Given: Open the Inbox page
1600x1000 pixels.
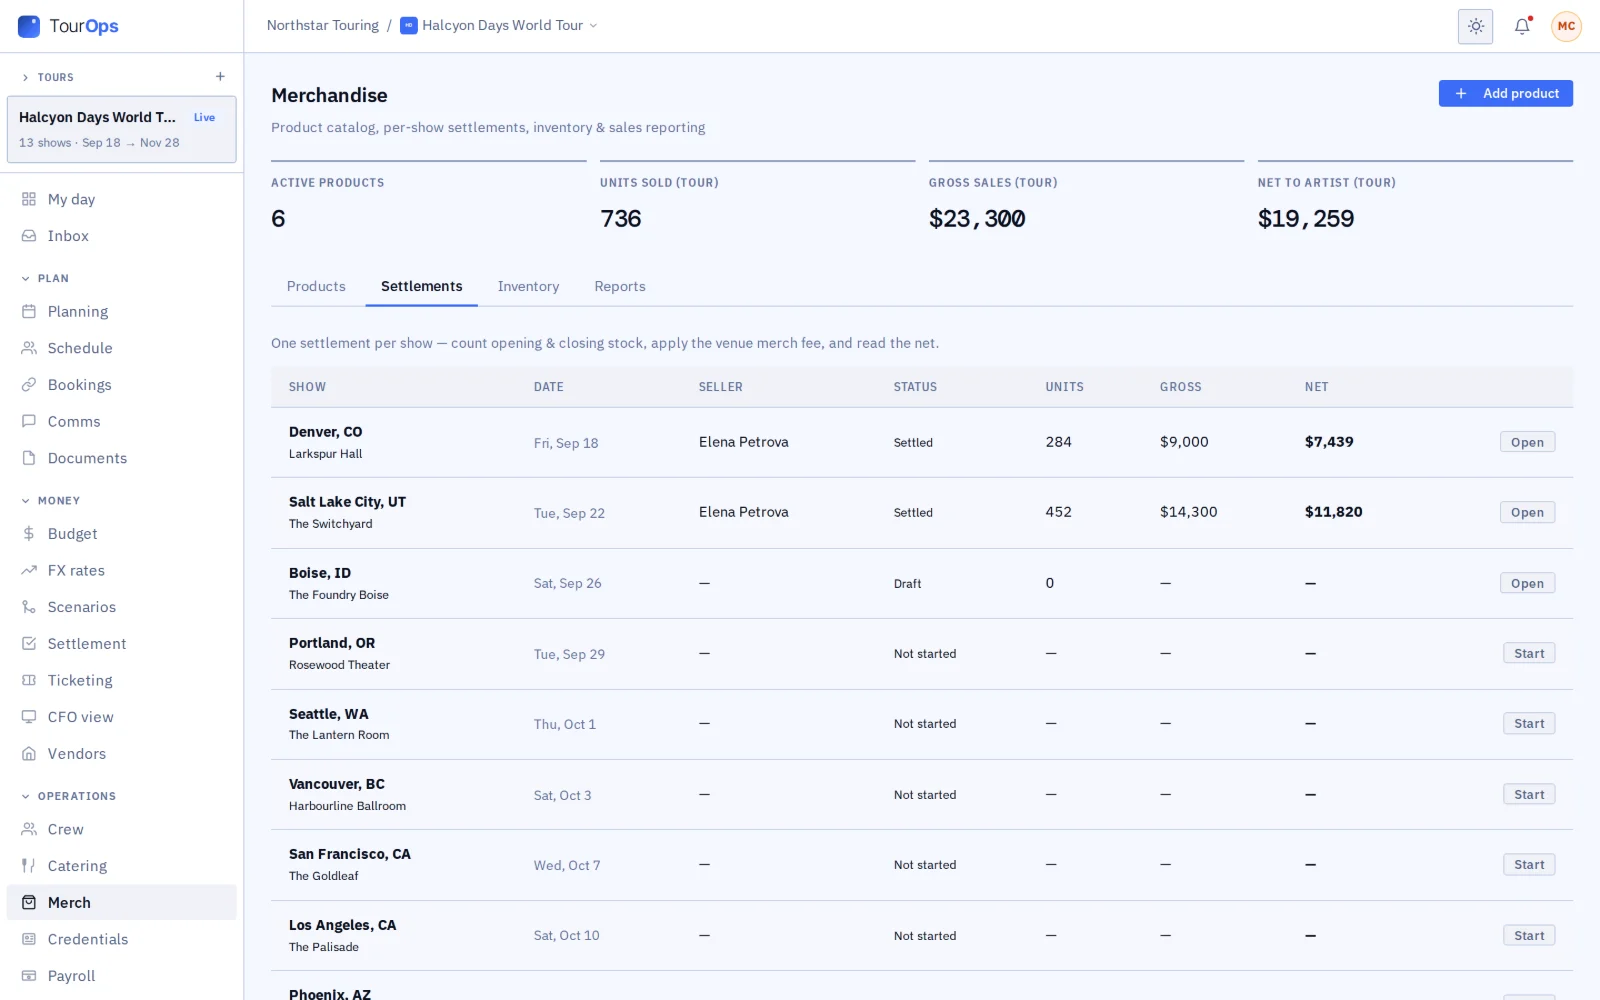Looking at the screenshot, I should pos(121,236).
